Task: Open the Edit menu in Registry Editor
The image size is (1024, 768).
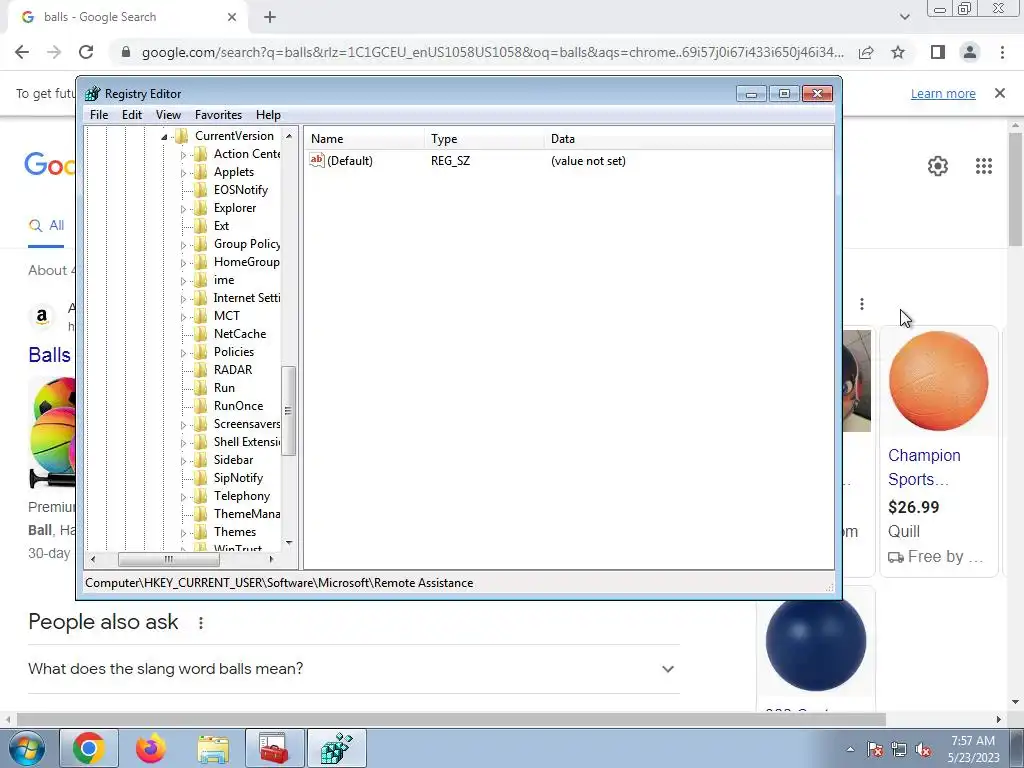Action: click(132, 115)
